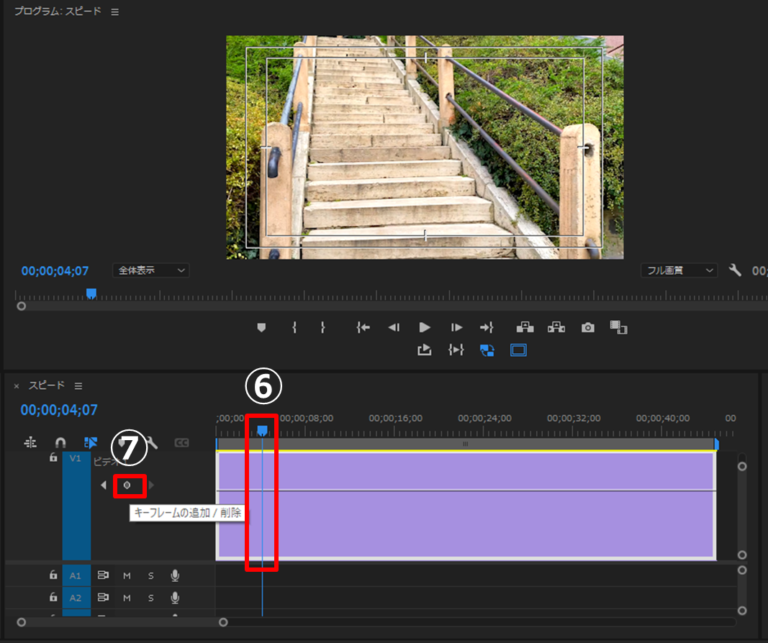Click the Go to In point button
This screenshot has width=768, height=643.
tap(364, 327)
